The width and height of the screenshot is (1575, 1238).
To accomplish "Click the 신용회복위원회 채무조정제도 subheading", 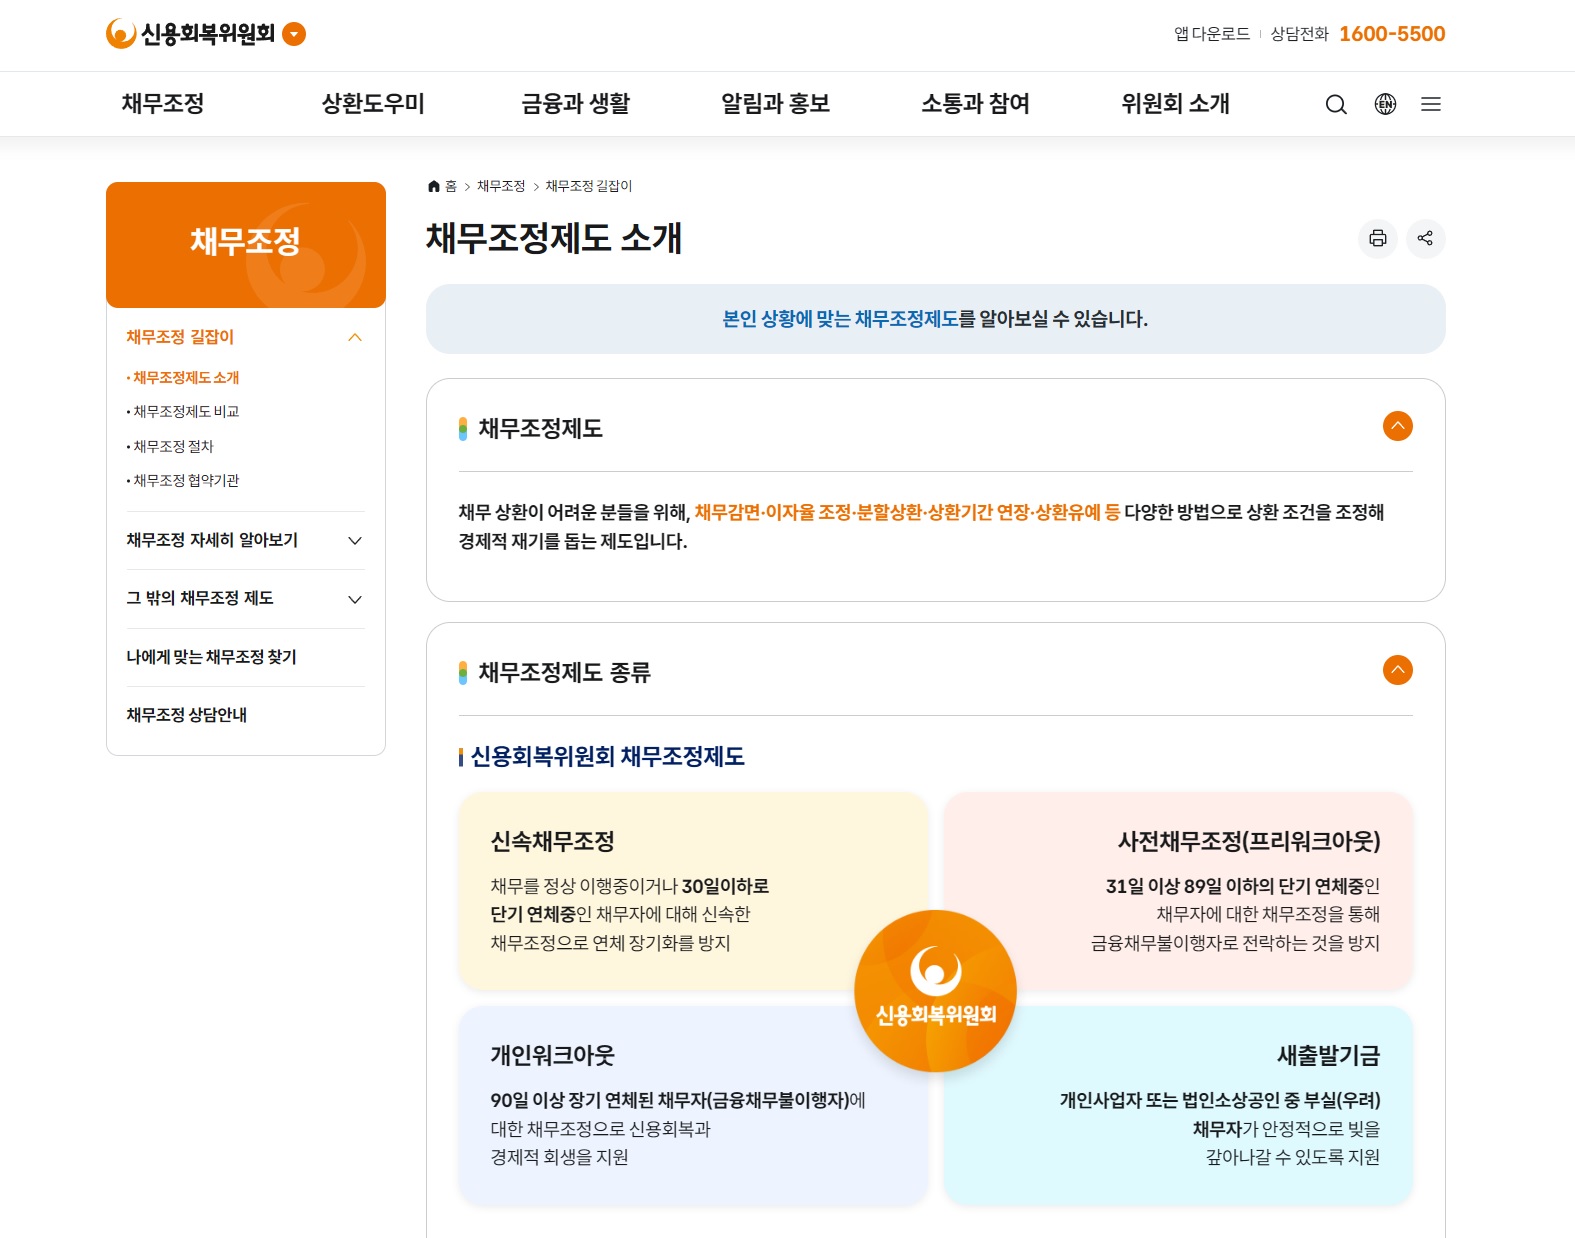I will pyautogui.click(x=608, y=757).
